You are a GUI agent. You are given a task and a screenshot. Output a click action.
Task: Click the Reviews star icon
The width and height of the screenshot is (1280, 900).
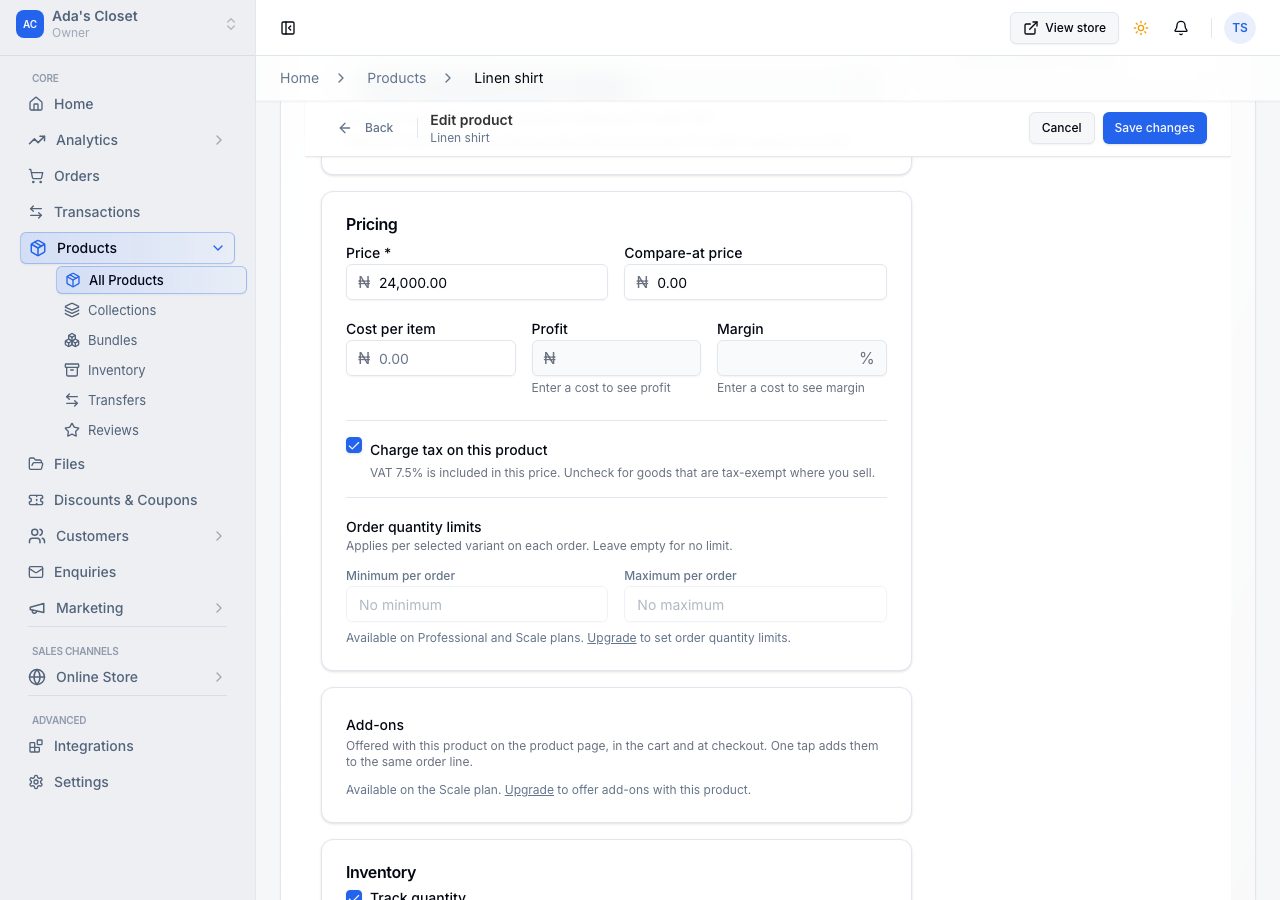pos(72,430)
